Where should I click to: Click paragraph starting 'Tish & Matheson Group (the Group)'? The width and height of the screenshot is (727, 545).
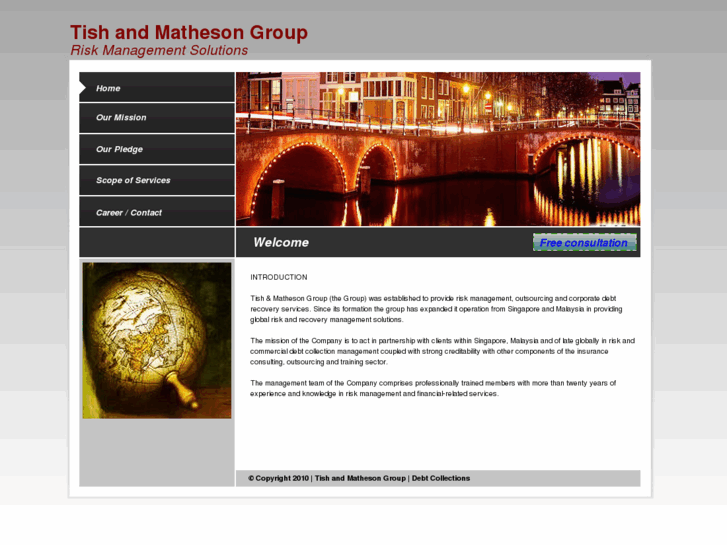coord(436,309)
